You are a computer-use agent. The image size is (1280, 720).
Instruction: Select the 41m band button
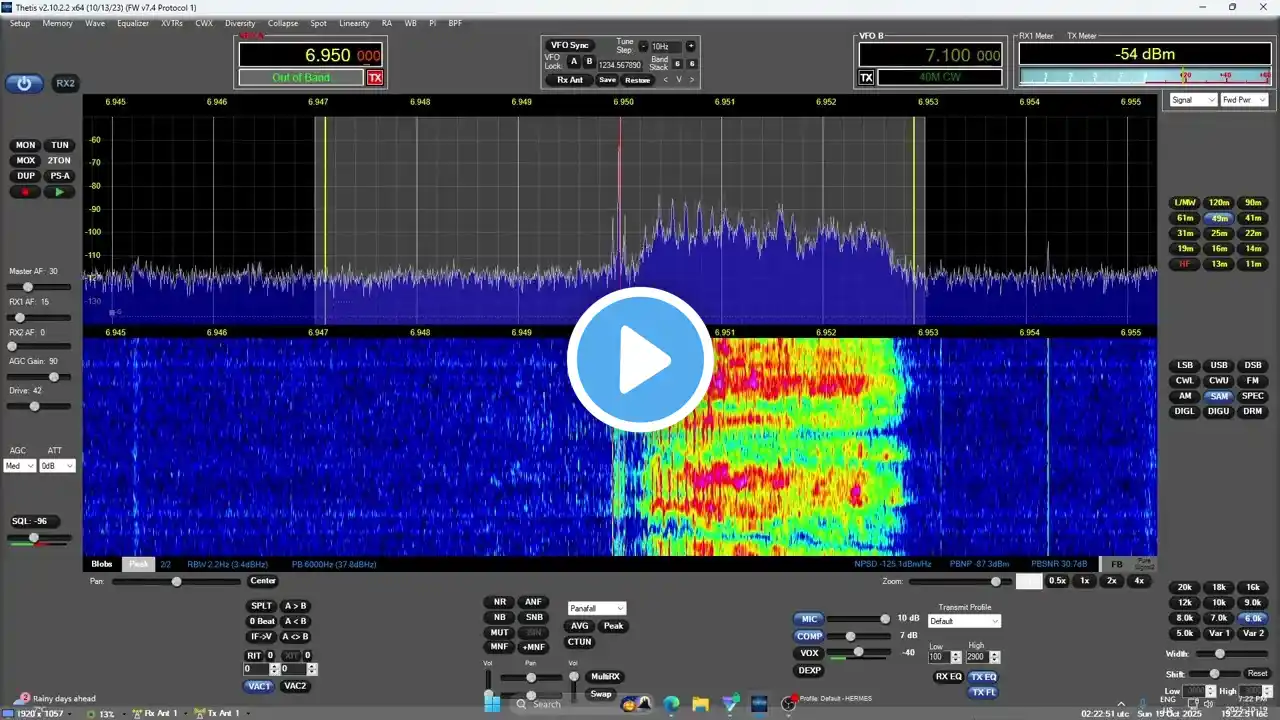pos(1253,218)
